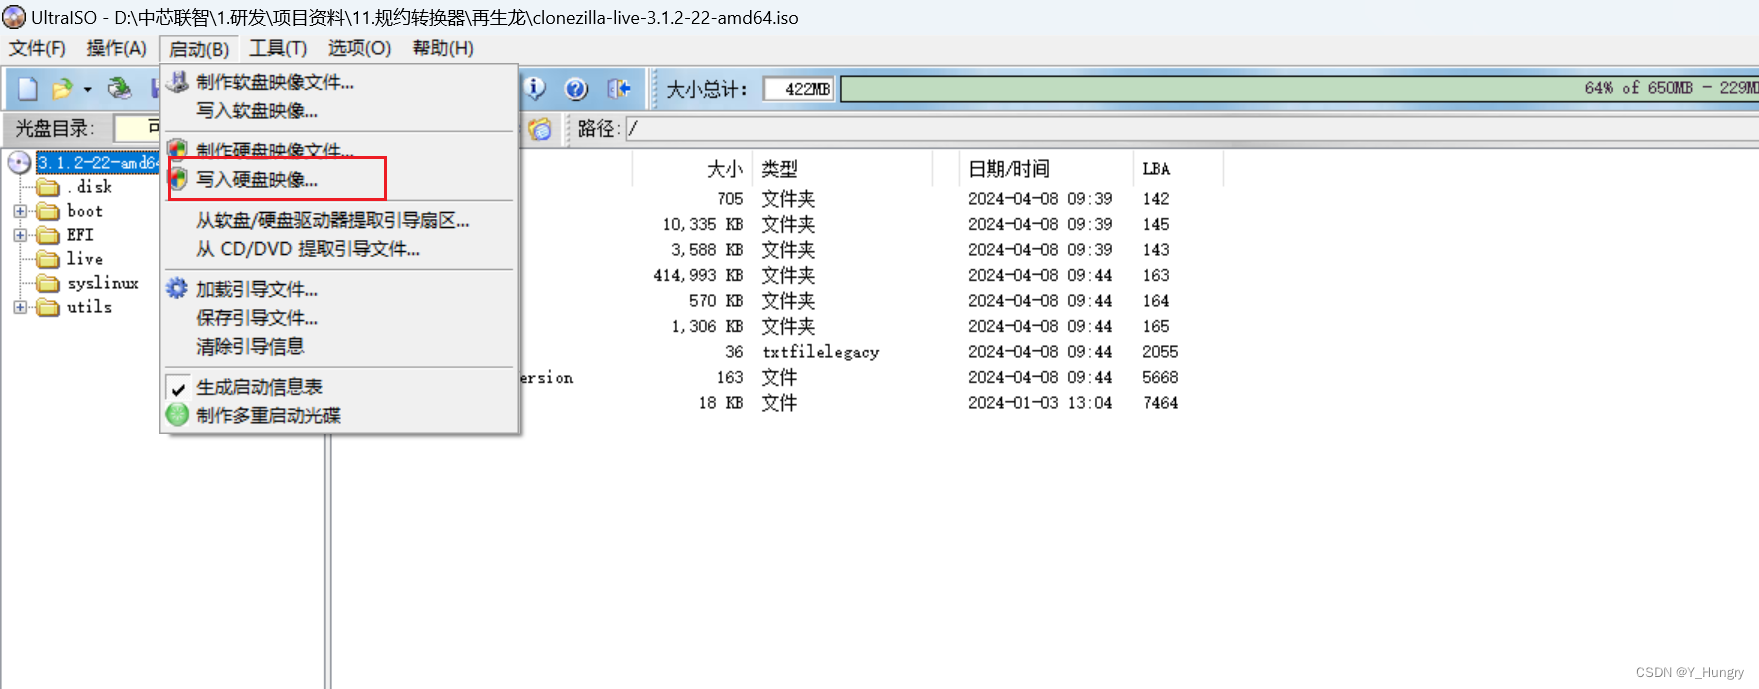Image resolution: width=1759 pixels, height=689 pixels.
Task: Click the blue info (i) toolbar icon
Action: pos(535,89)
